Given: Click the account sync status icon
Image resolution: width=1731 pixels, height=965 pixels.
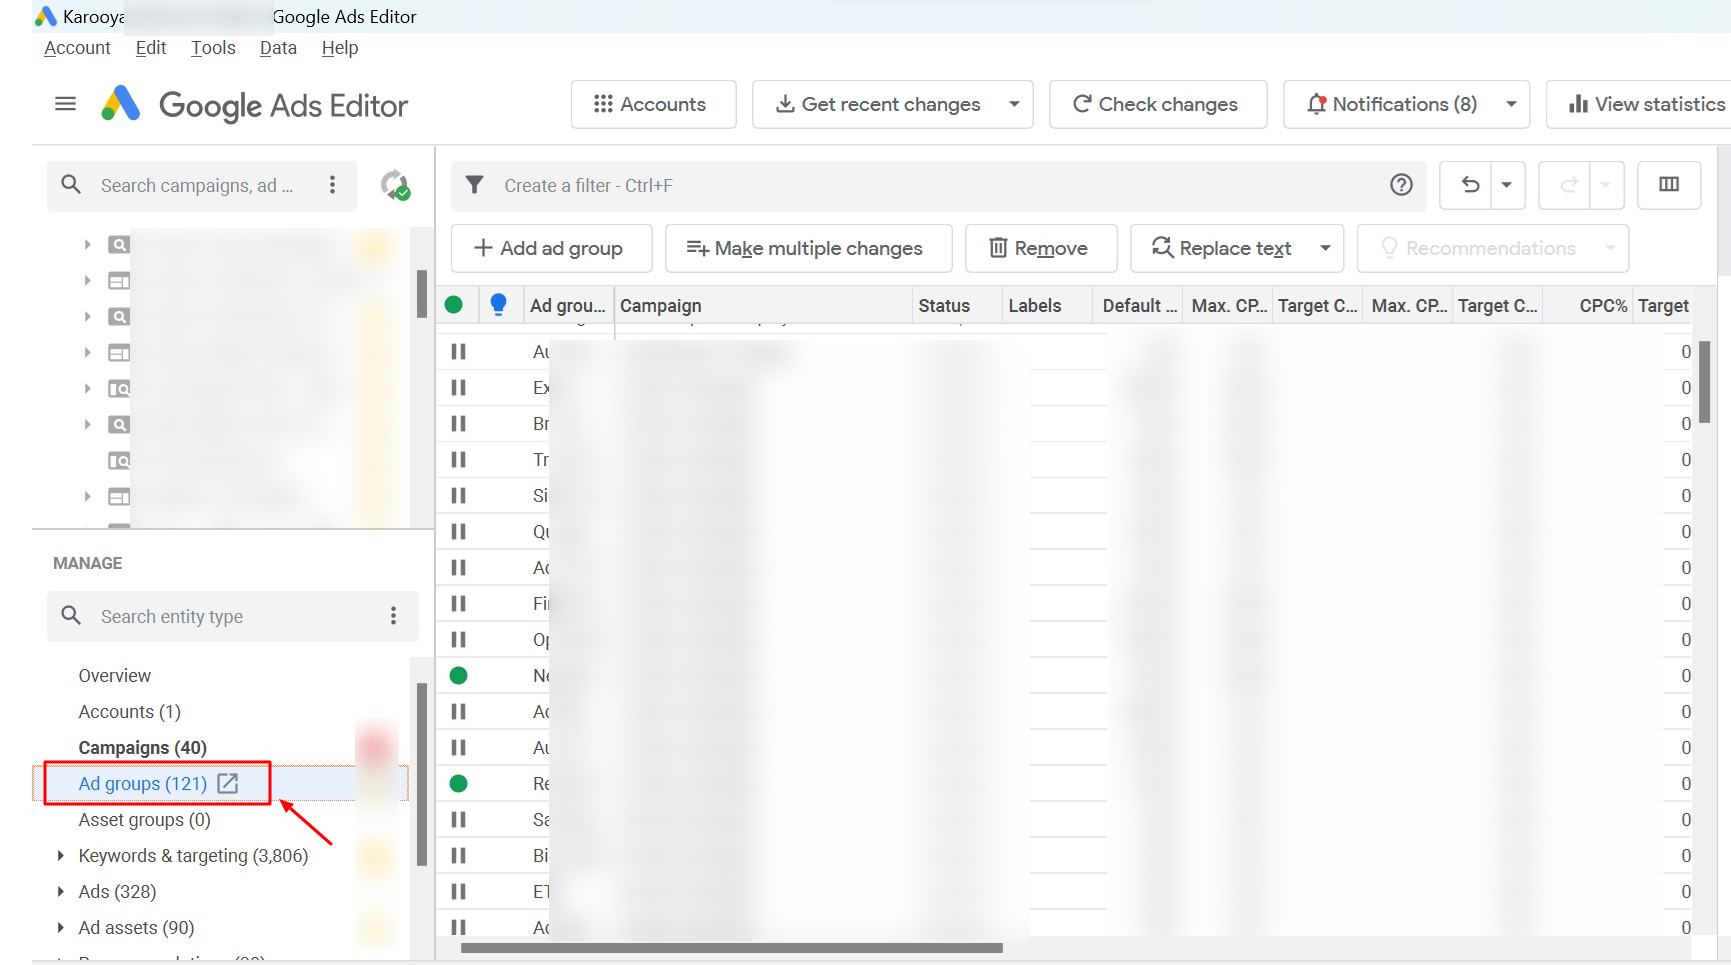Looking at the screenshot, I should pos(395,185).
